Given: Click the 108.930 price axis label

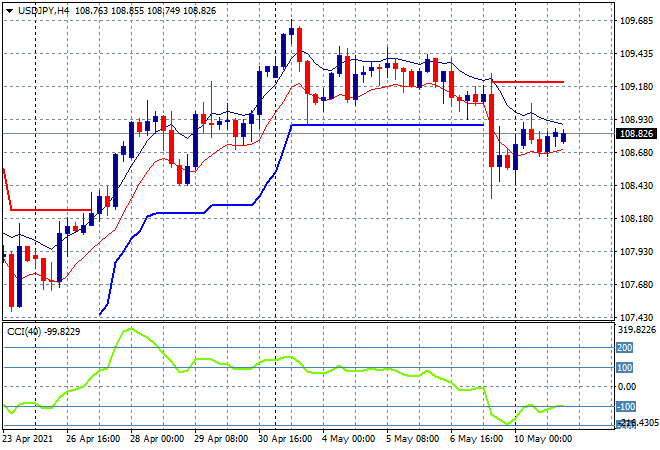Looking at the screenshot, I should (x=636, y=120).
